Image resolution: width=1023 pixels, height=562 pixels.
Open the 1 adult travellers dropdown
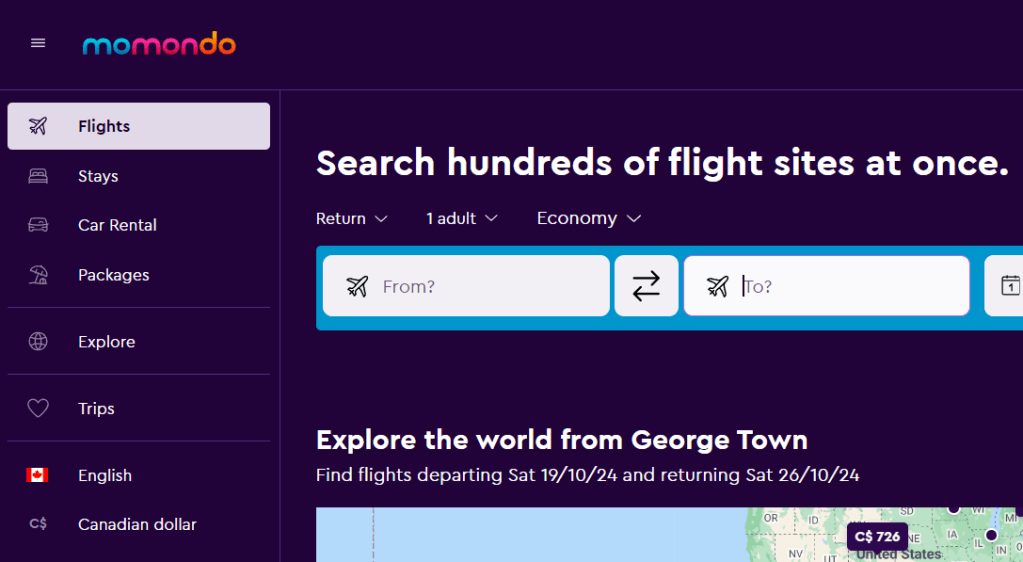coord(461,218)
